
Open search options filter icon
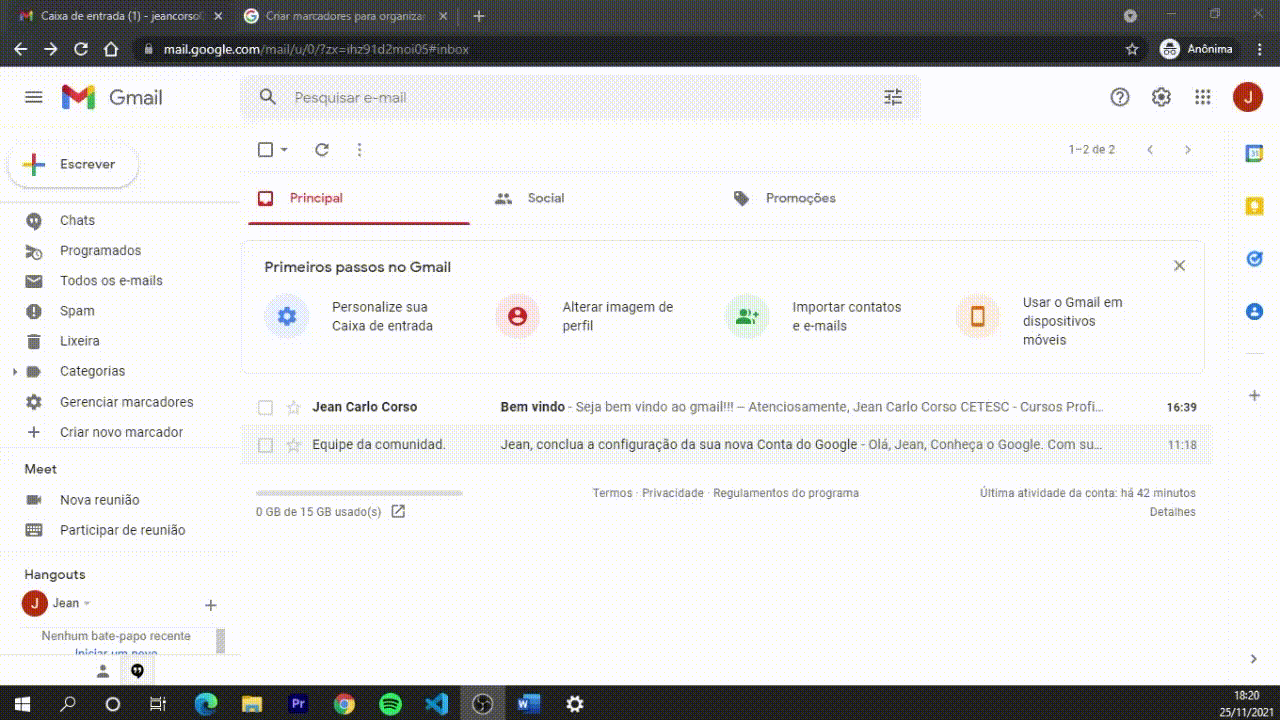[x=893, y=97]
